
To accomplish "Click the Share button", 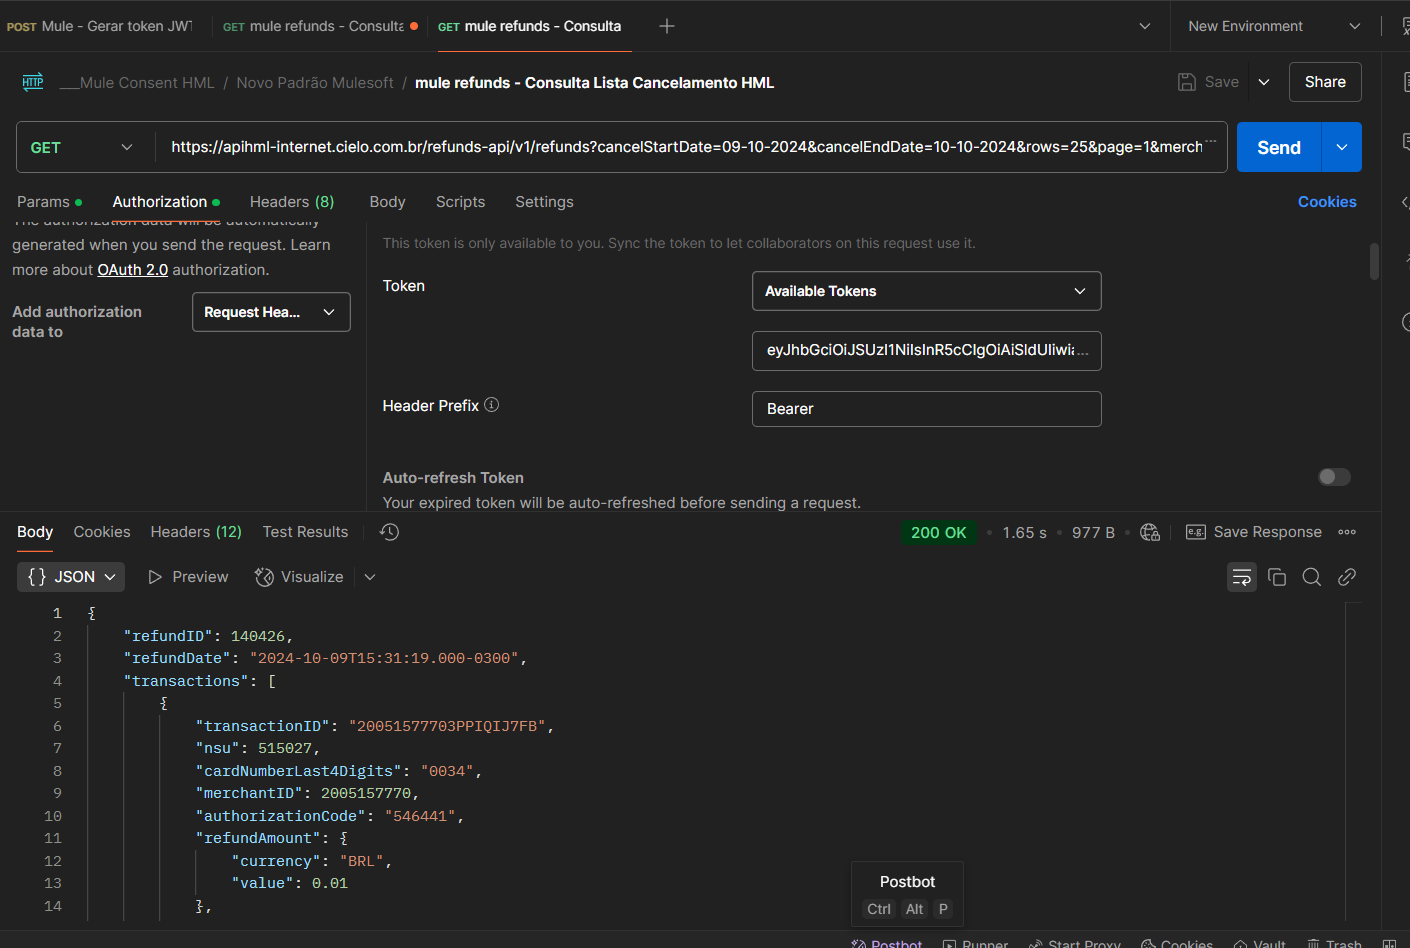I will pyautogui.click(x=1324, y=82).
